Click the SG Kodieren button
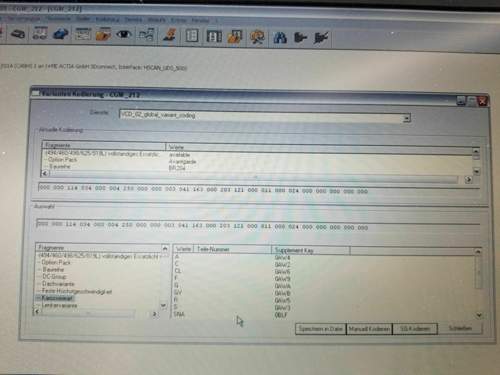 (x=415, y=329)
